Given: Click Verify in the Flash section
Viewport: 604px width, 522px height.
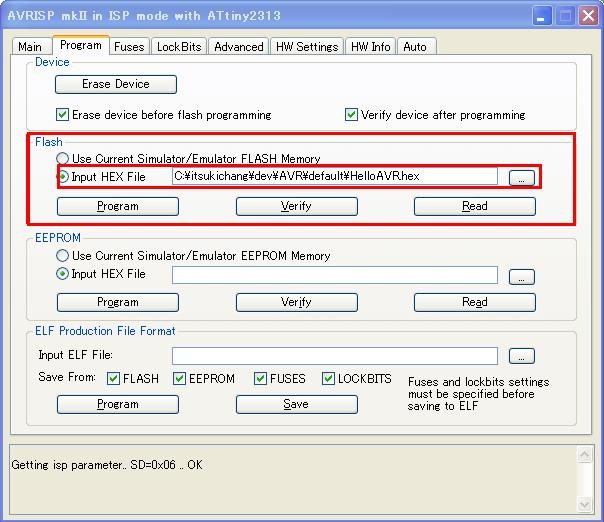Looking at the screenshot, I should (x=297, y=206).
